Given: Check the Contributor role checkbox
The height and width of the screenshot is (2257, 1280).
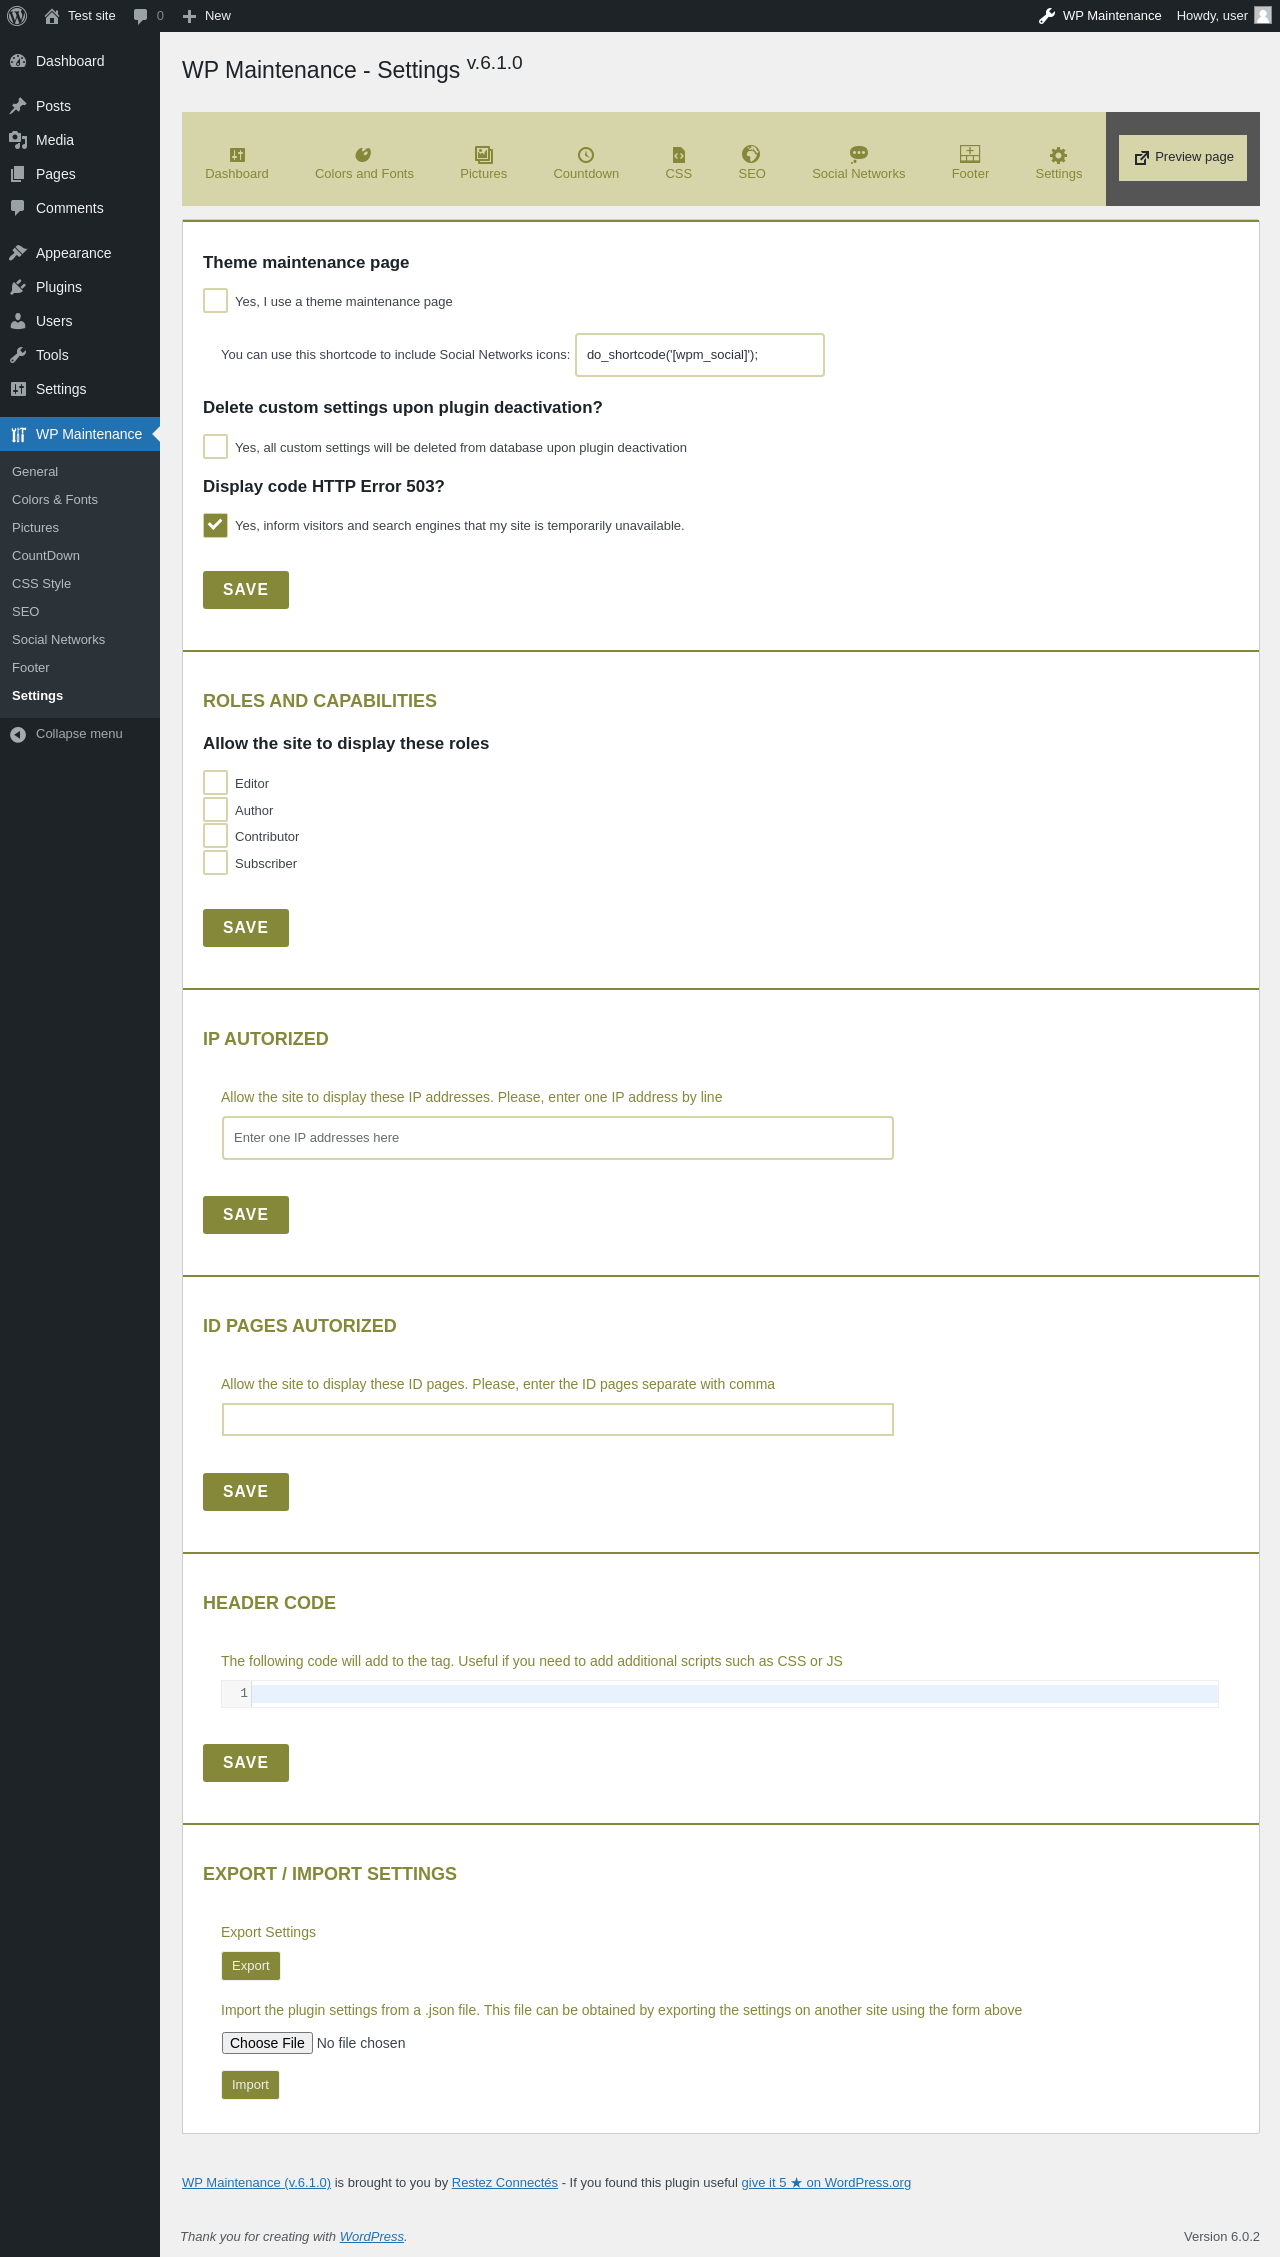Looking at the screenshot, I should [215, 836].
